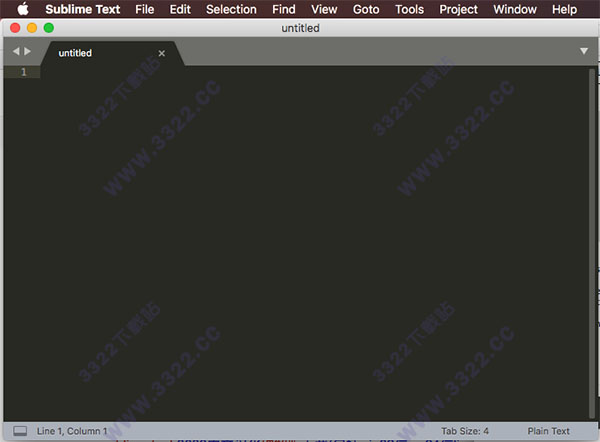Select the untitled tab
Image resolution: width=600 pixels, height=442 pixels.
(111, 53)
